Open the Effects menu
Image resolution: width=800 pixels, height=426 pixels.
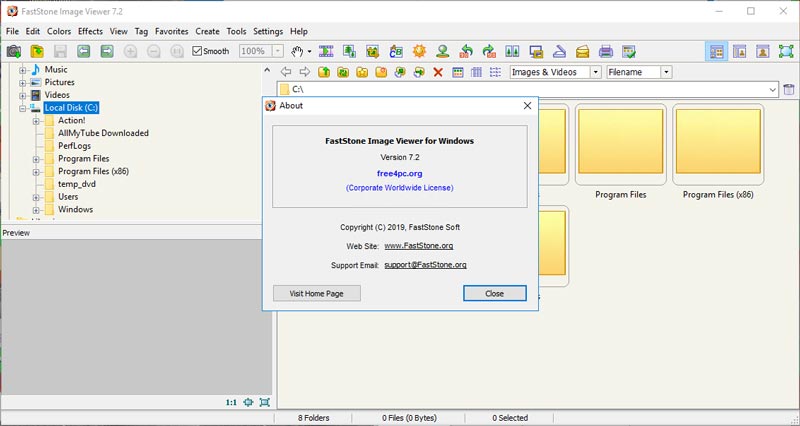pyautogui.click(x=90, y=31)
